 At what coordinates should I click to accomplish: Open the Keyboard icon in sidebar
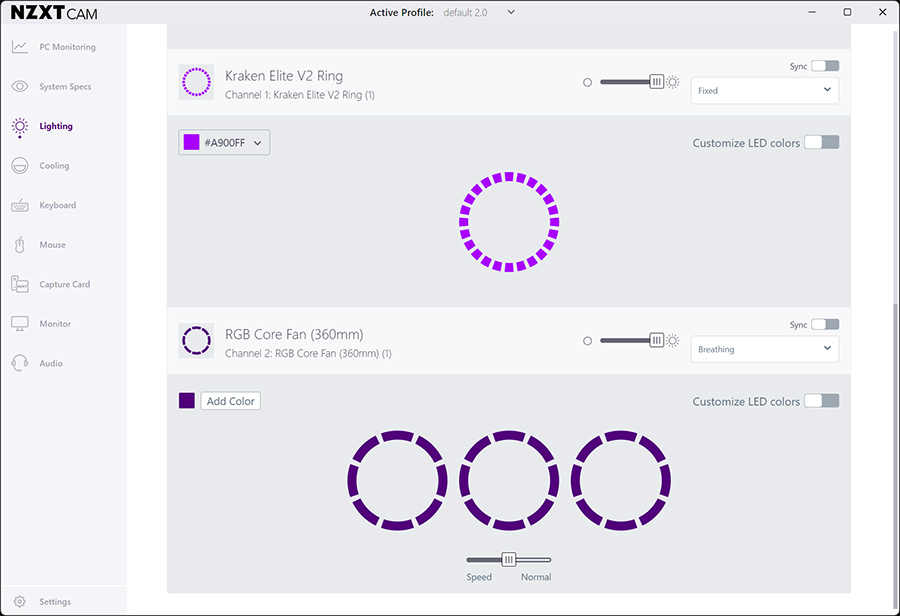click(20, 205)
